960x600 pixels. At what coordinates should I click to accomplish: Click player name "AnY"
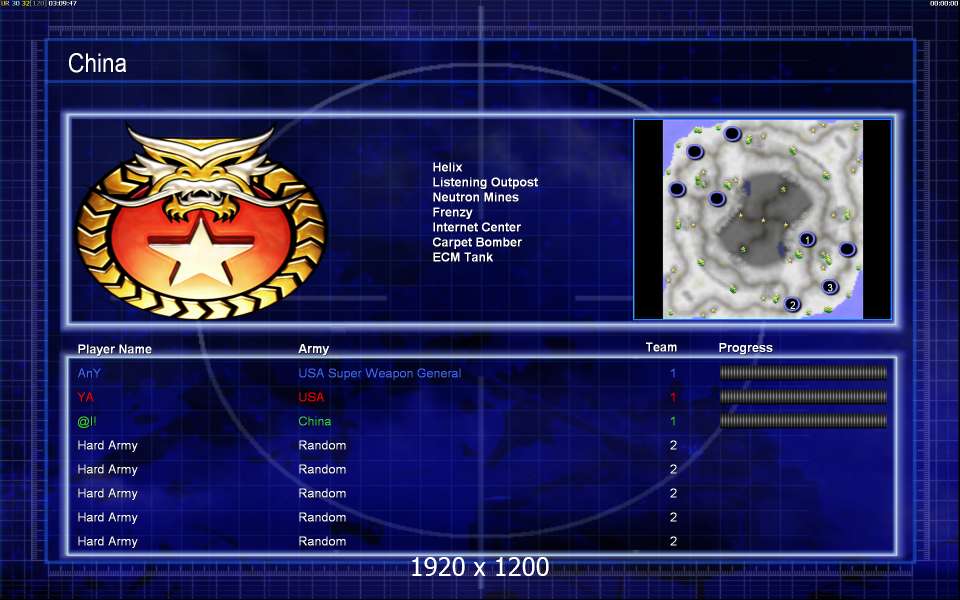pyautogui.click(x=89, y=373)
